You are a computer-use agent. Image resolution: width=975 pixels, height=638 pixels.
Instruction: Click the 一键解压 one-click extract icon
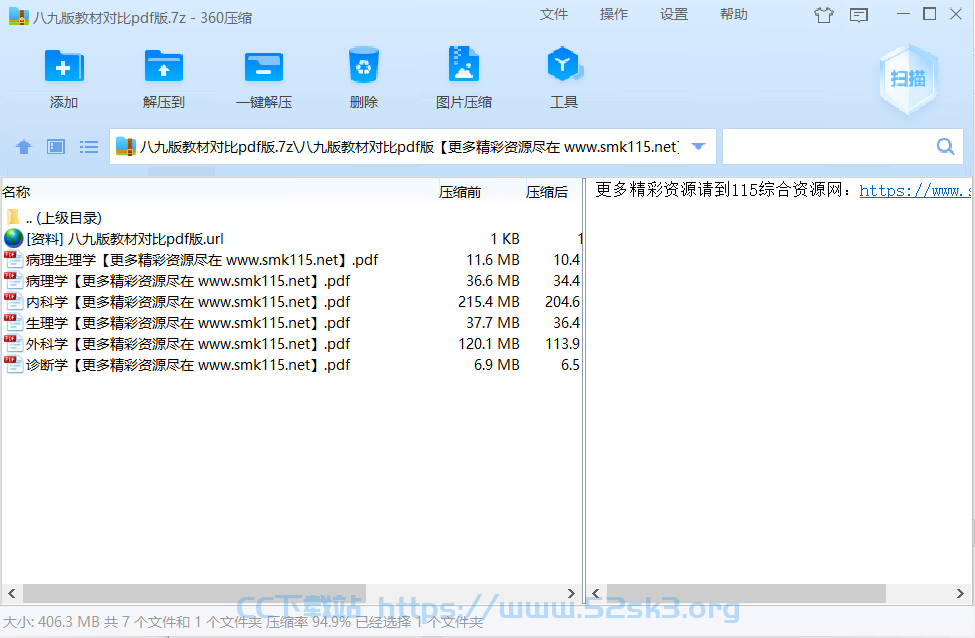point(264,67)
